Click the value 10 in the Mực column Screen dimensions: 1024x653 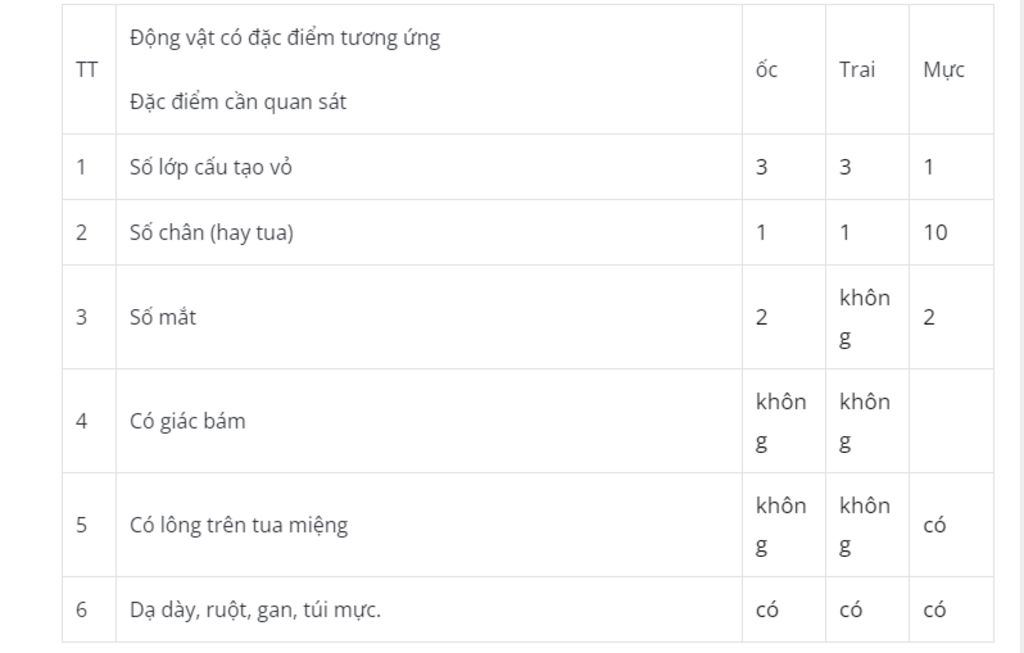tap(935, 232)
